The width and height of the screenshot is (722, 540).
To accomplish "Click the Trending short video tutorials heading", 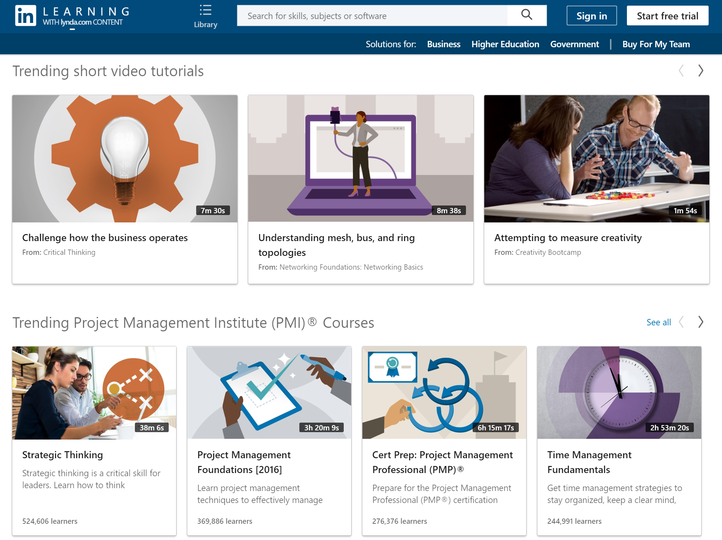I will (108, 71).
